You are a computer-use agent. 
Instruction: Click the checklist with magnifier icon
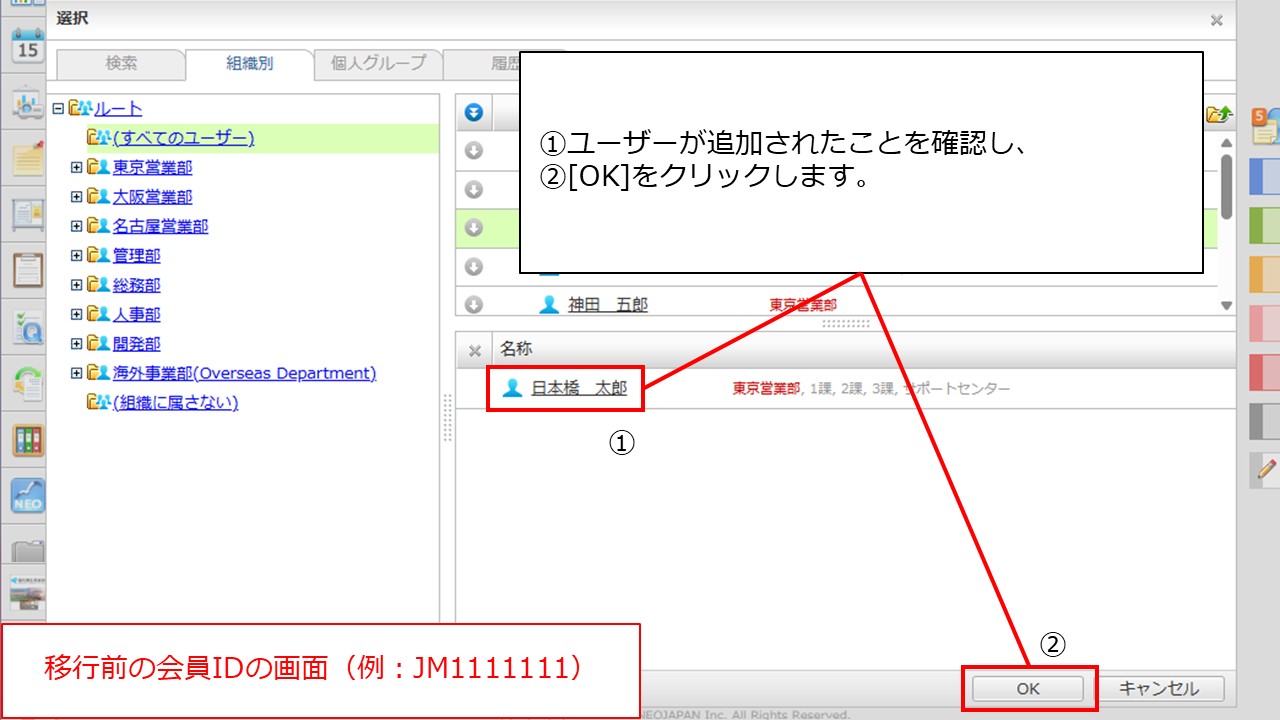click(x=27, y=327)
